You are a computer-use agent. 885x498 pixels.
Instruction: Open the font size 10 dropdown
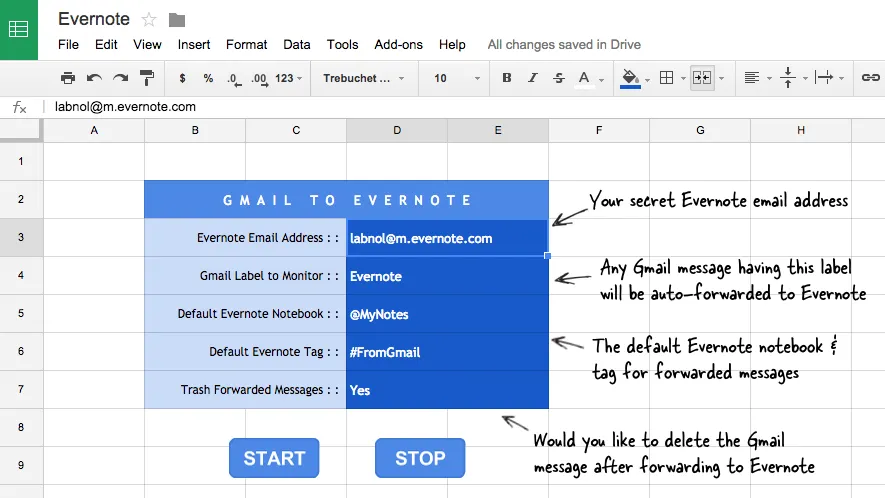tap(457, 78)
